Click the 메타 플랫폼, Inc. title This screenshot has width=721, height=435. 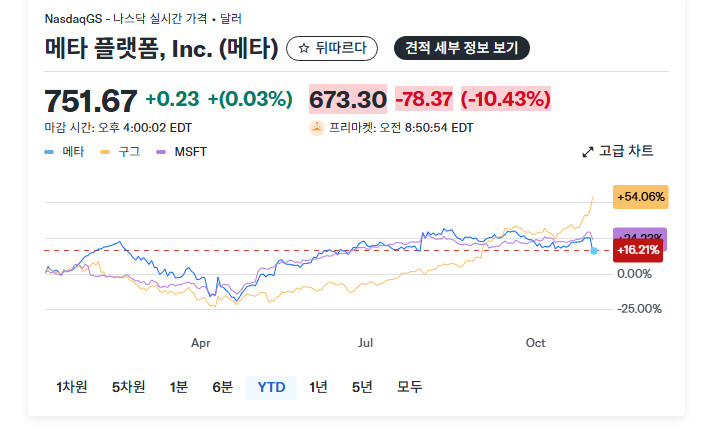click(162, 47)
